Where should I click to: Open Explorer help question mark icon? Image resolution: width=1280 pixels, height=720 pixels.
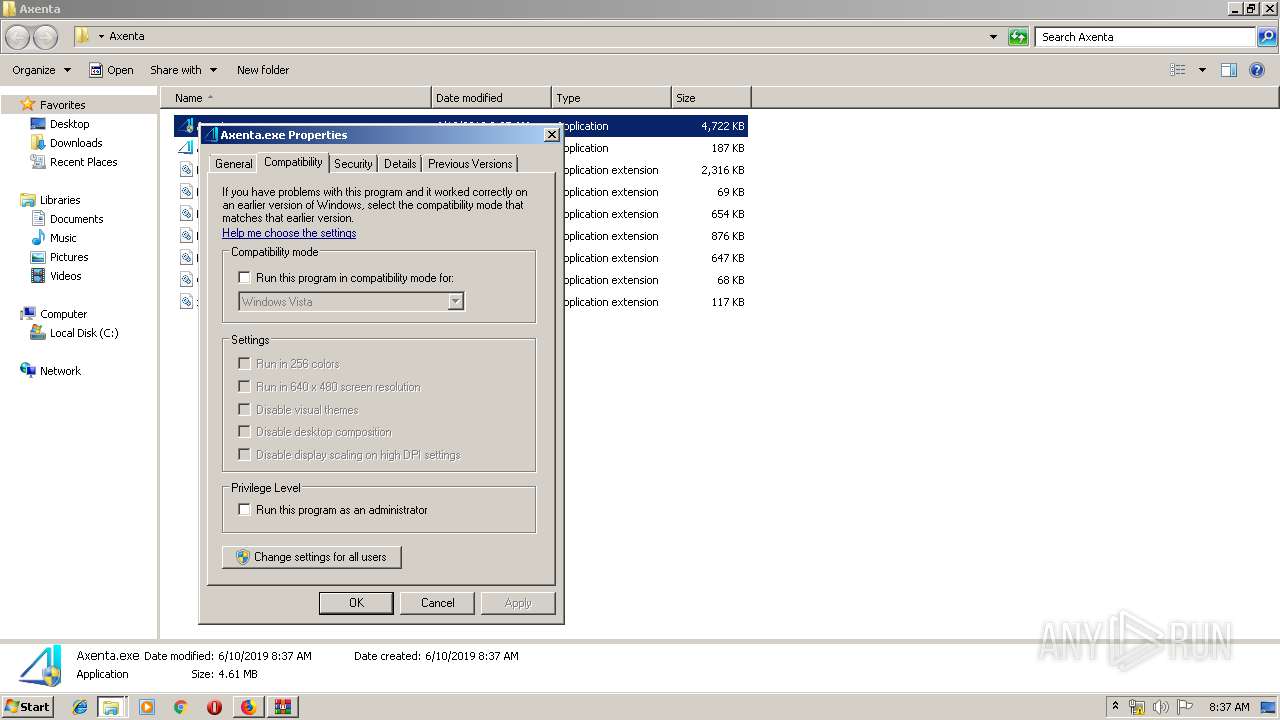pos(1257,70)
